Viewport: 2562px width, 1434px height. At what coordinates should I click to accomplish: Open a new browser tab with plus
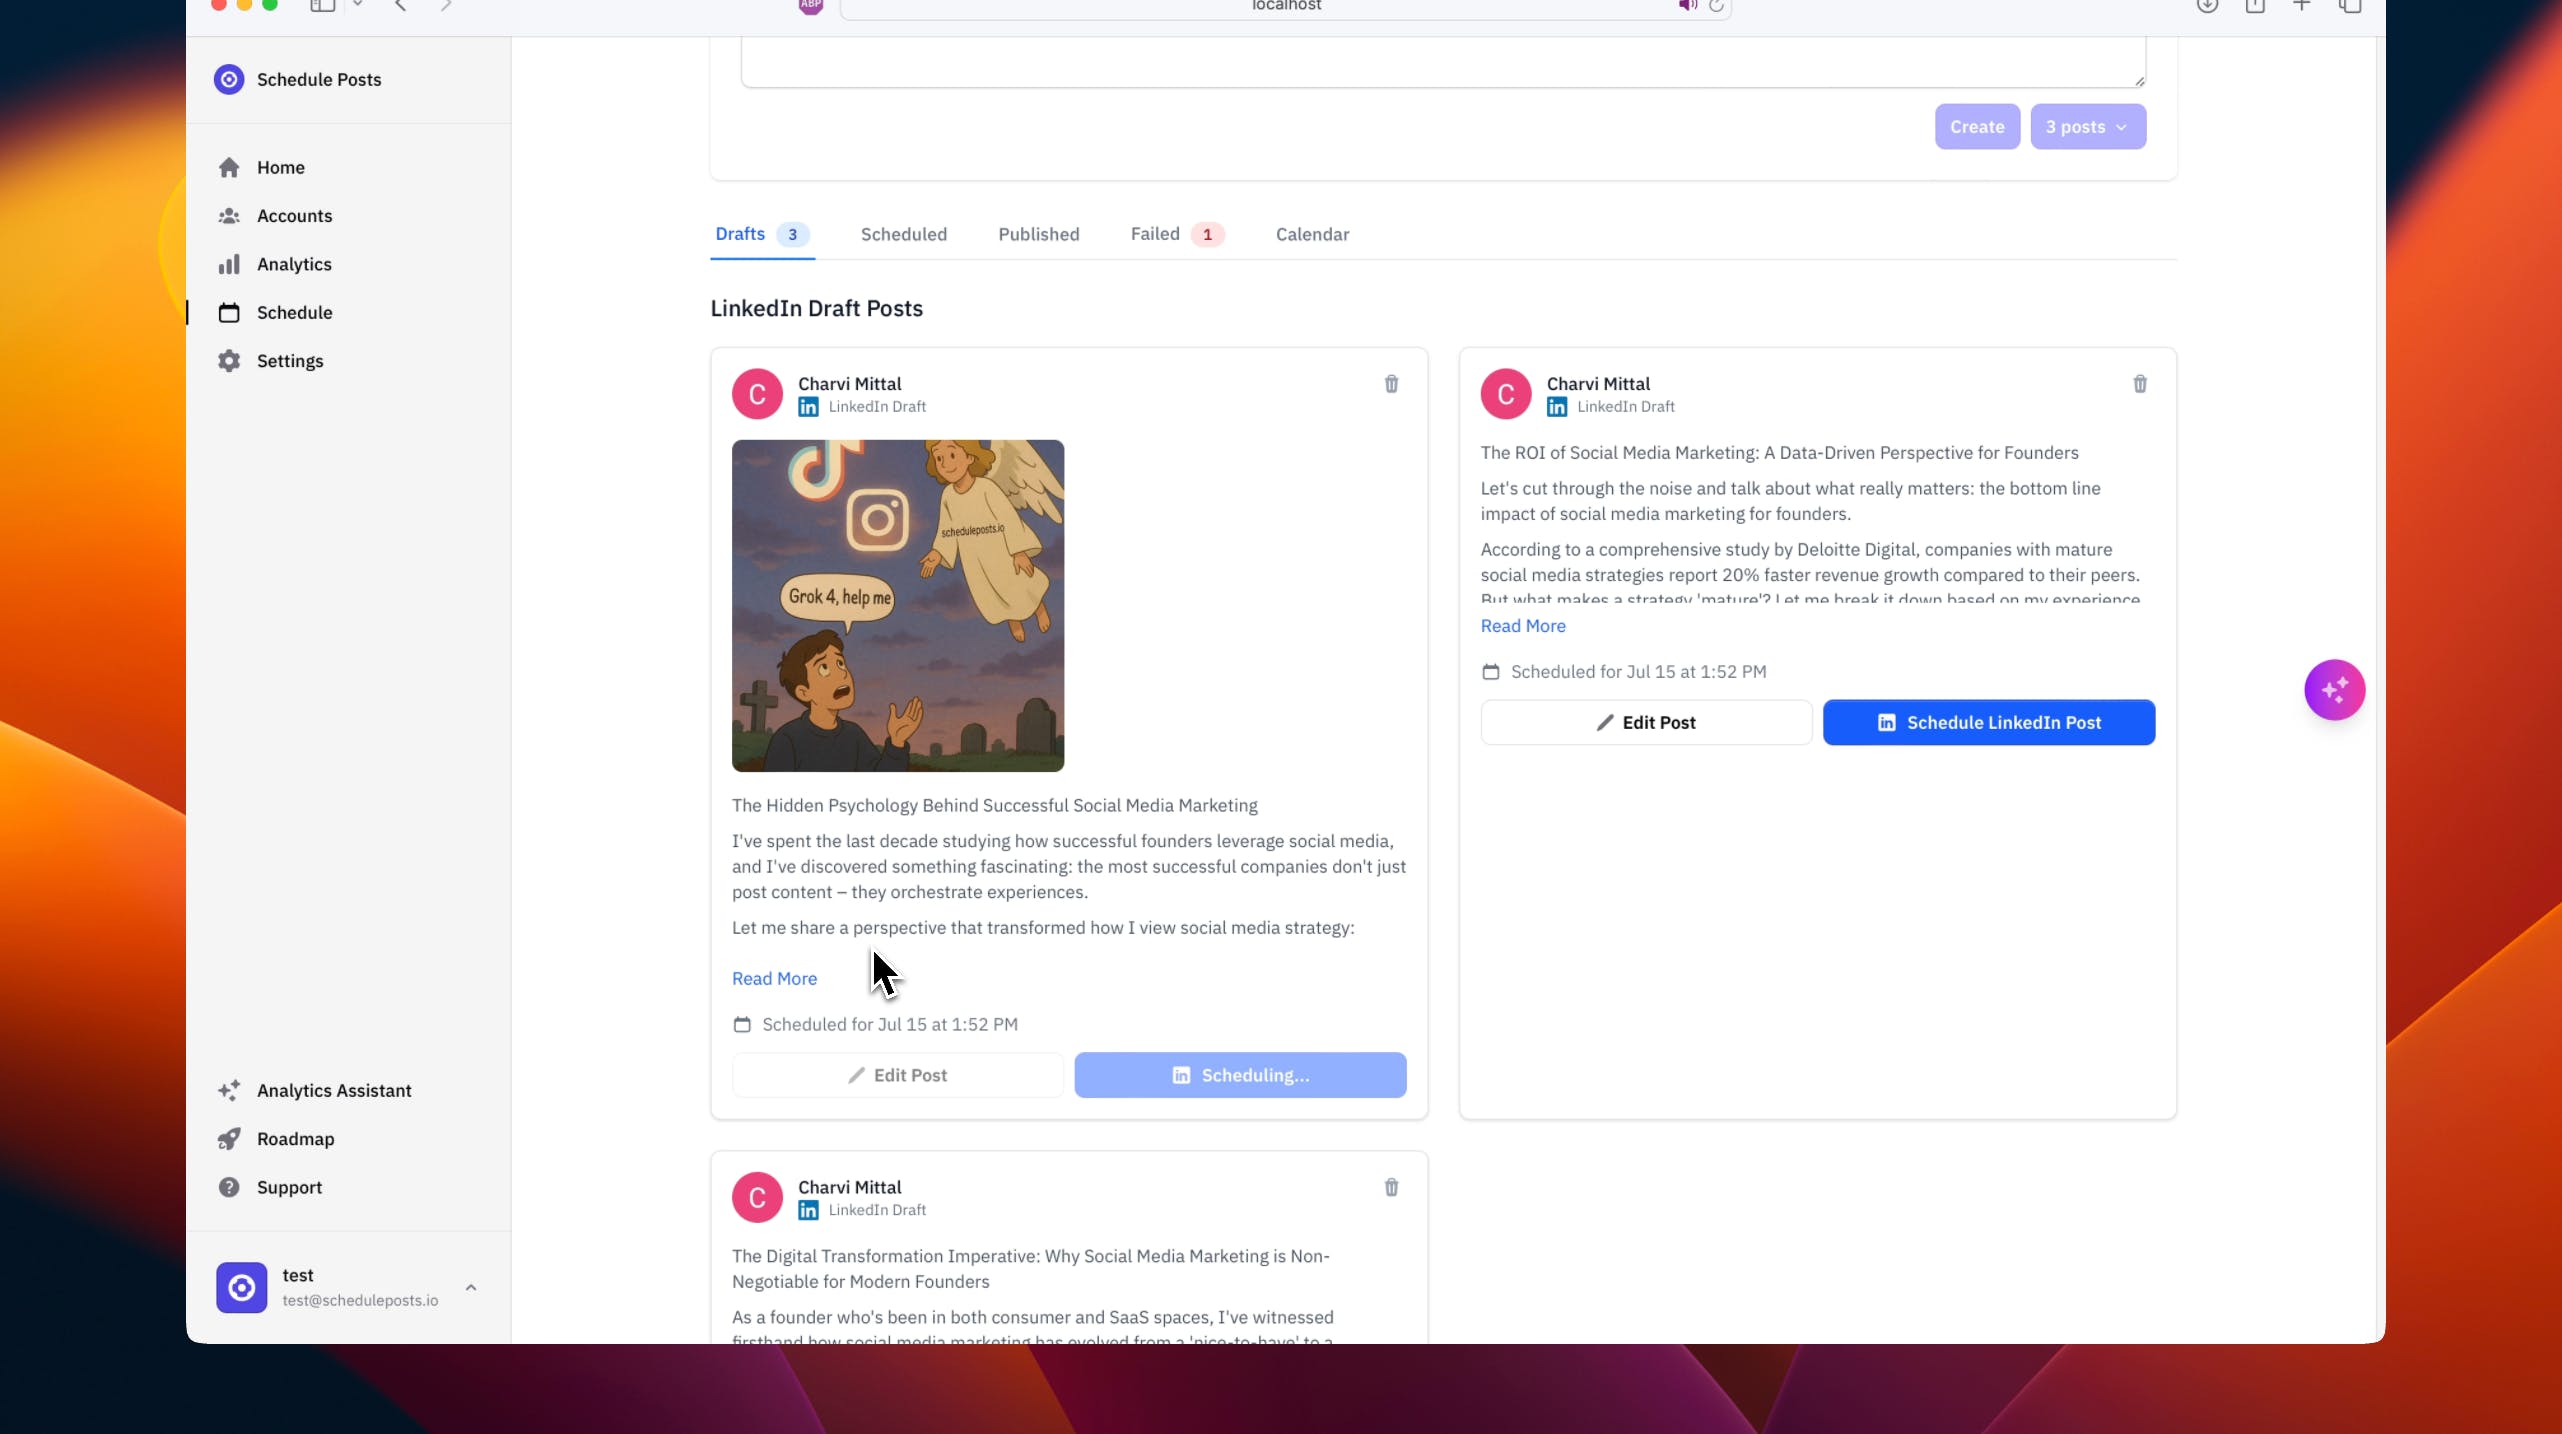[x=2301, y=5]
